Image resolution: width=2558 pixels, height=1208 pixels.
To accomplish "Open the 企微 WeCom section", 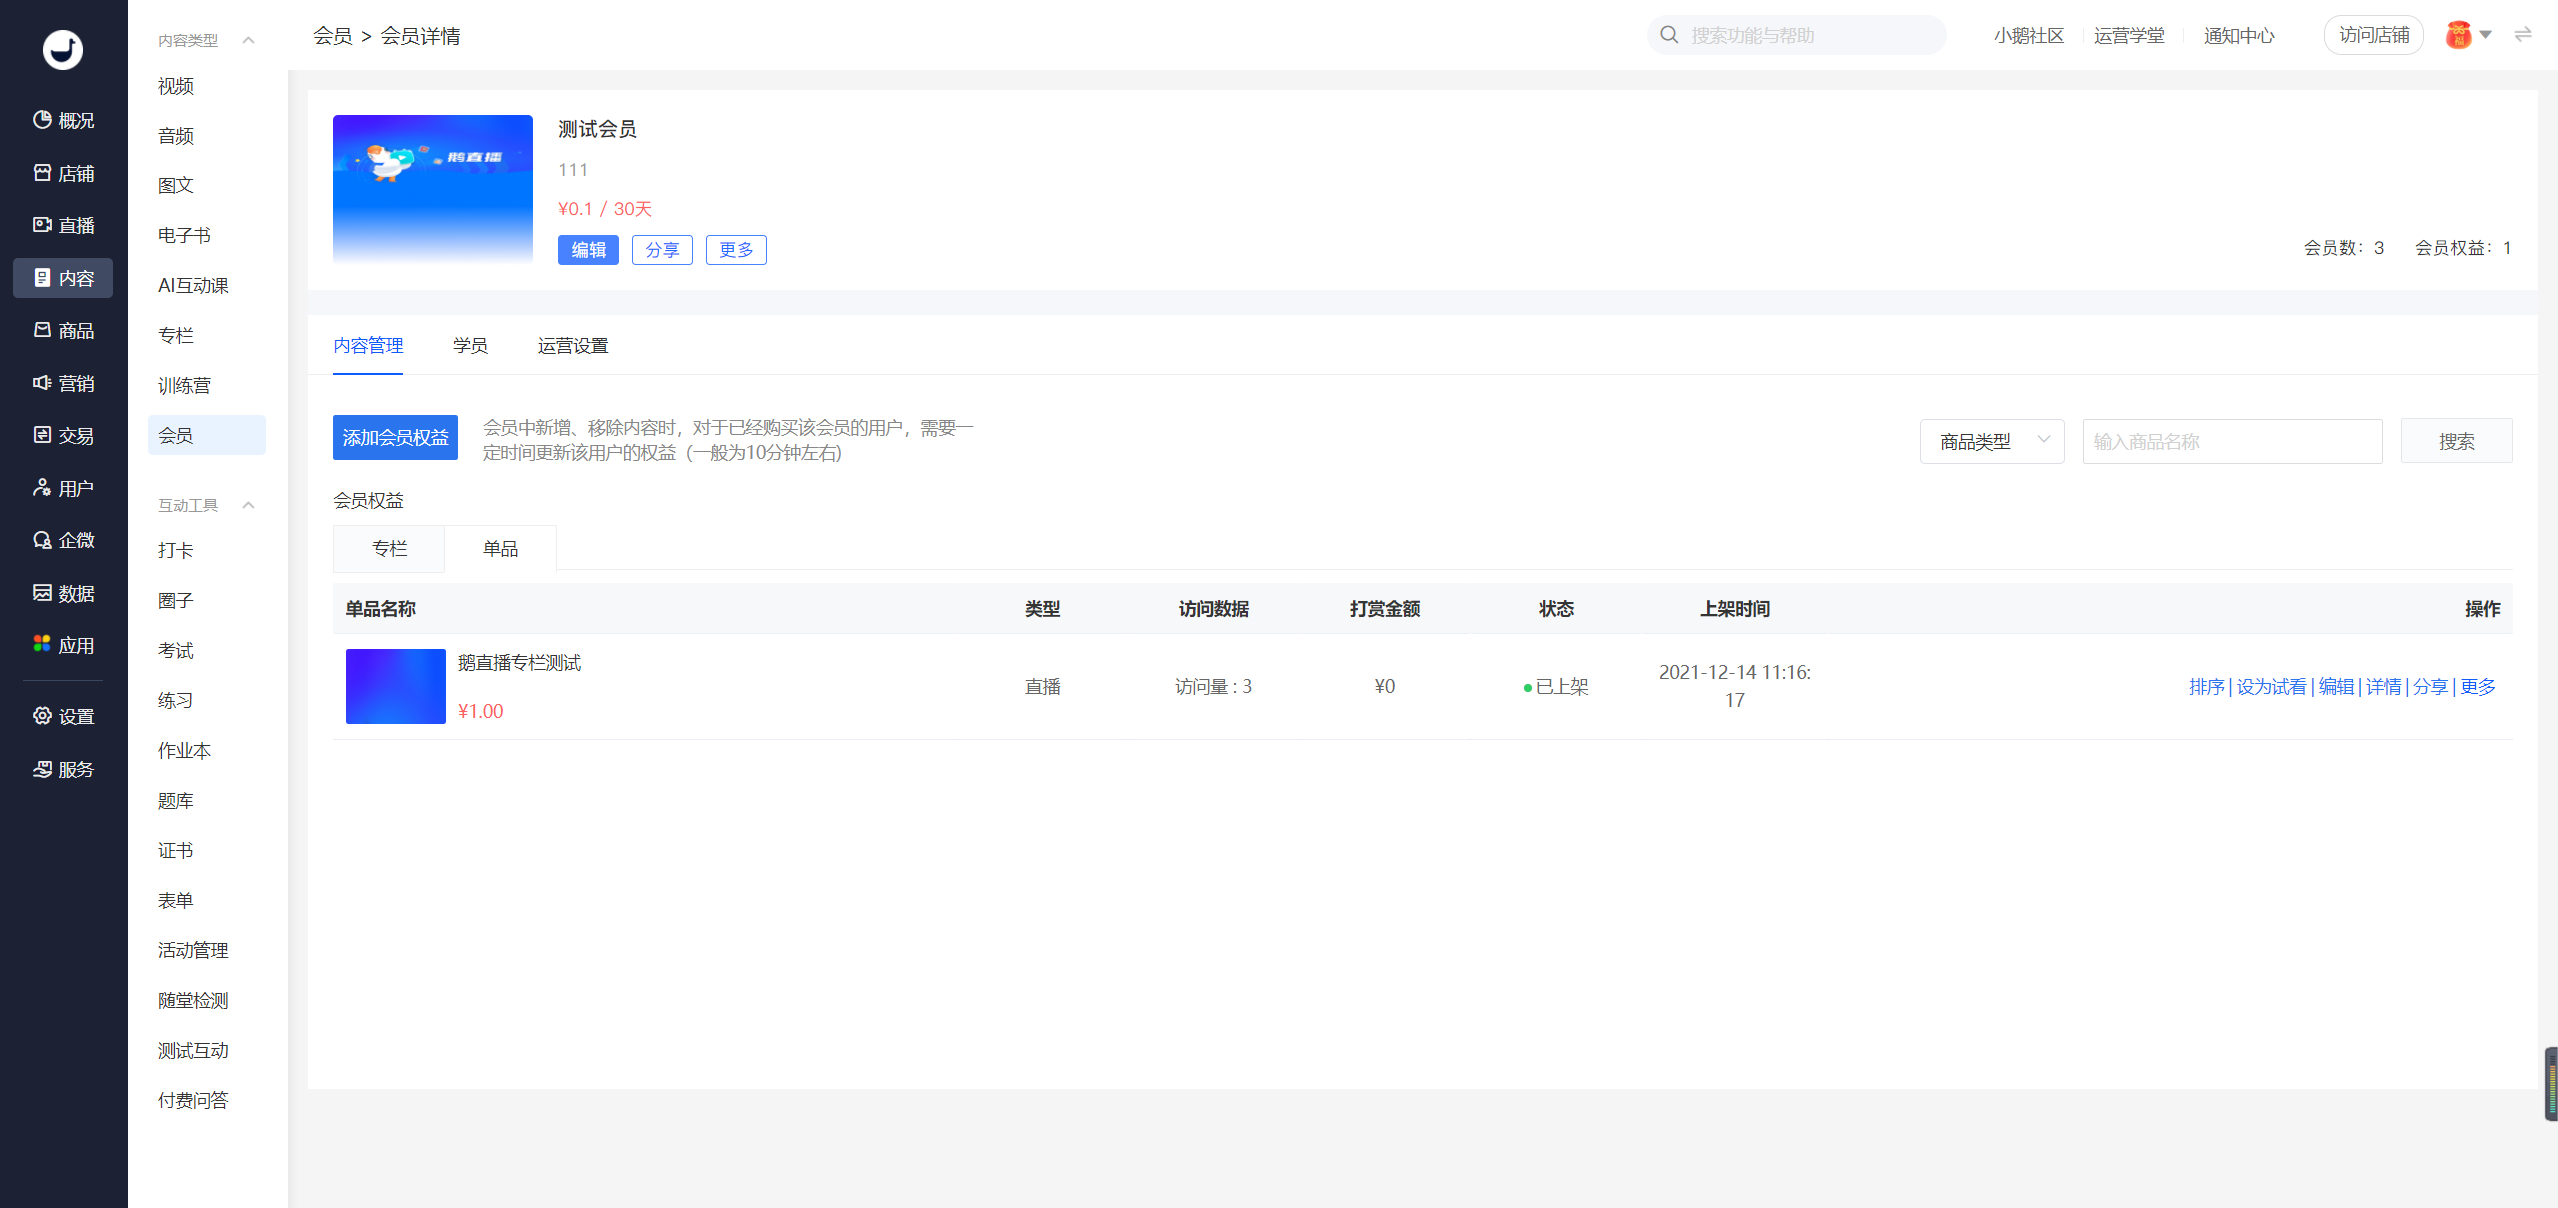I will 63,540.
